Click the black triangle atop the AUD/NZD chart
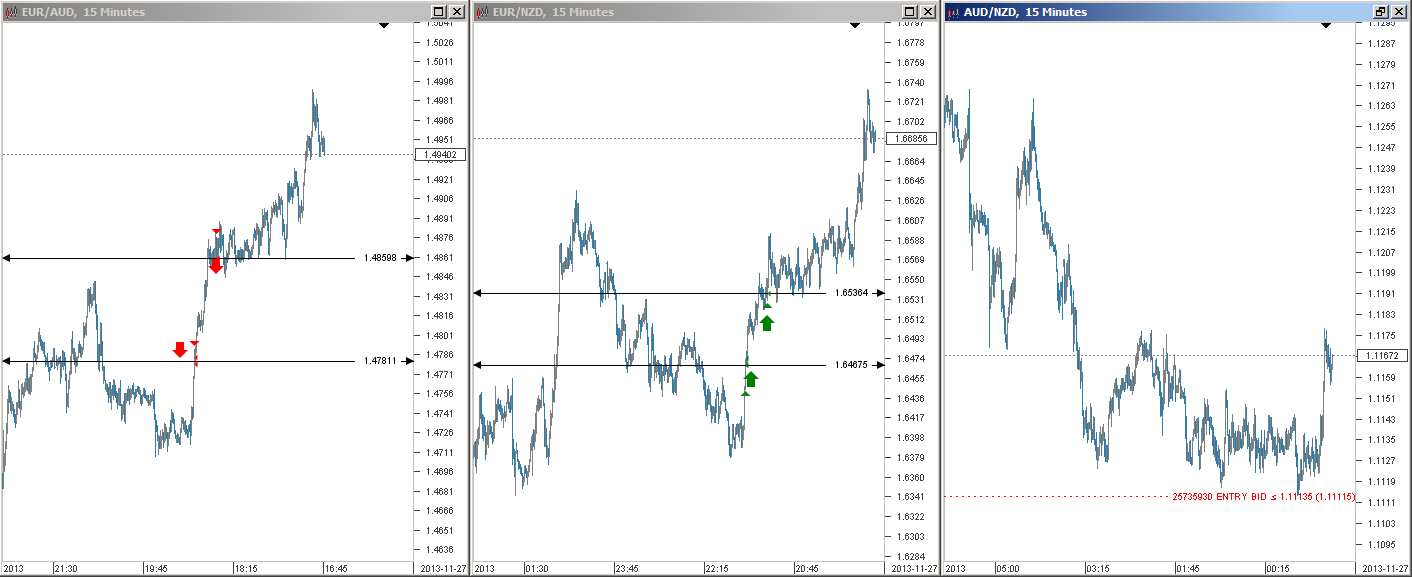 click(1326, 25)
